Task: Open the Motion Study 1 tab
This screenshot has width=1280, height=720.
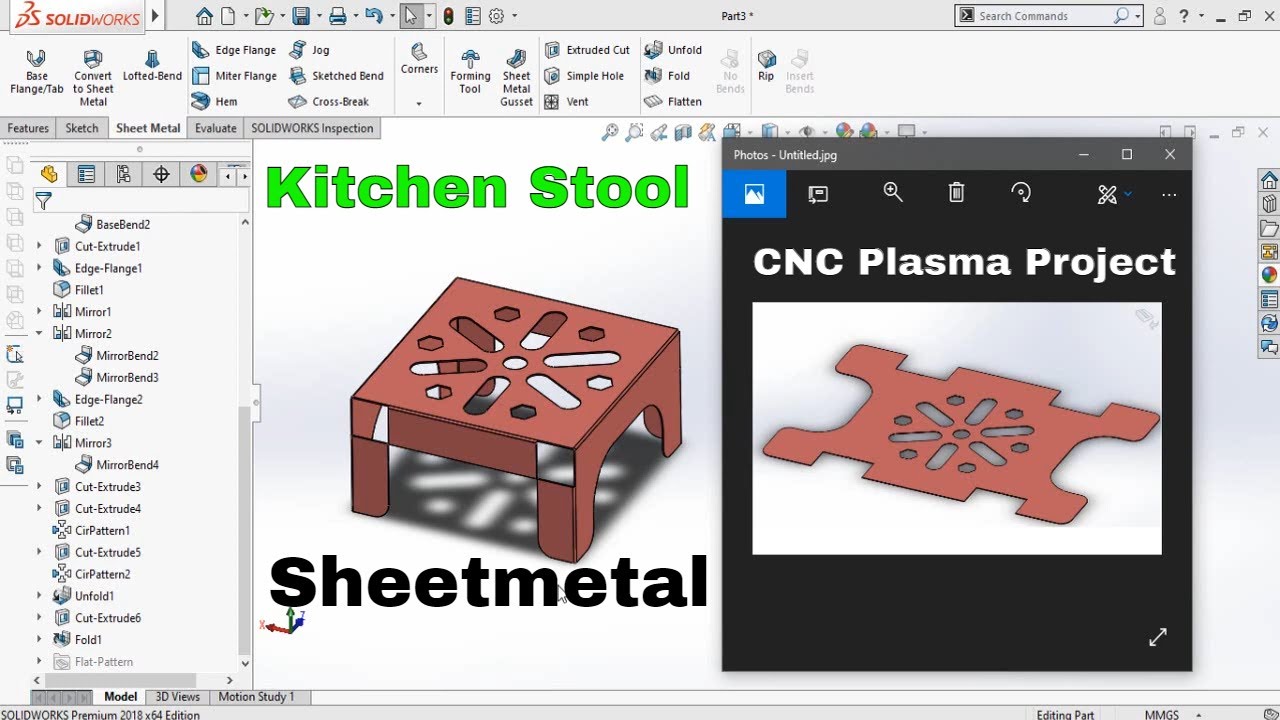Action: pyautogui.click(x=256, y=697)
